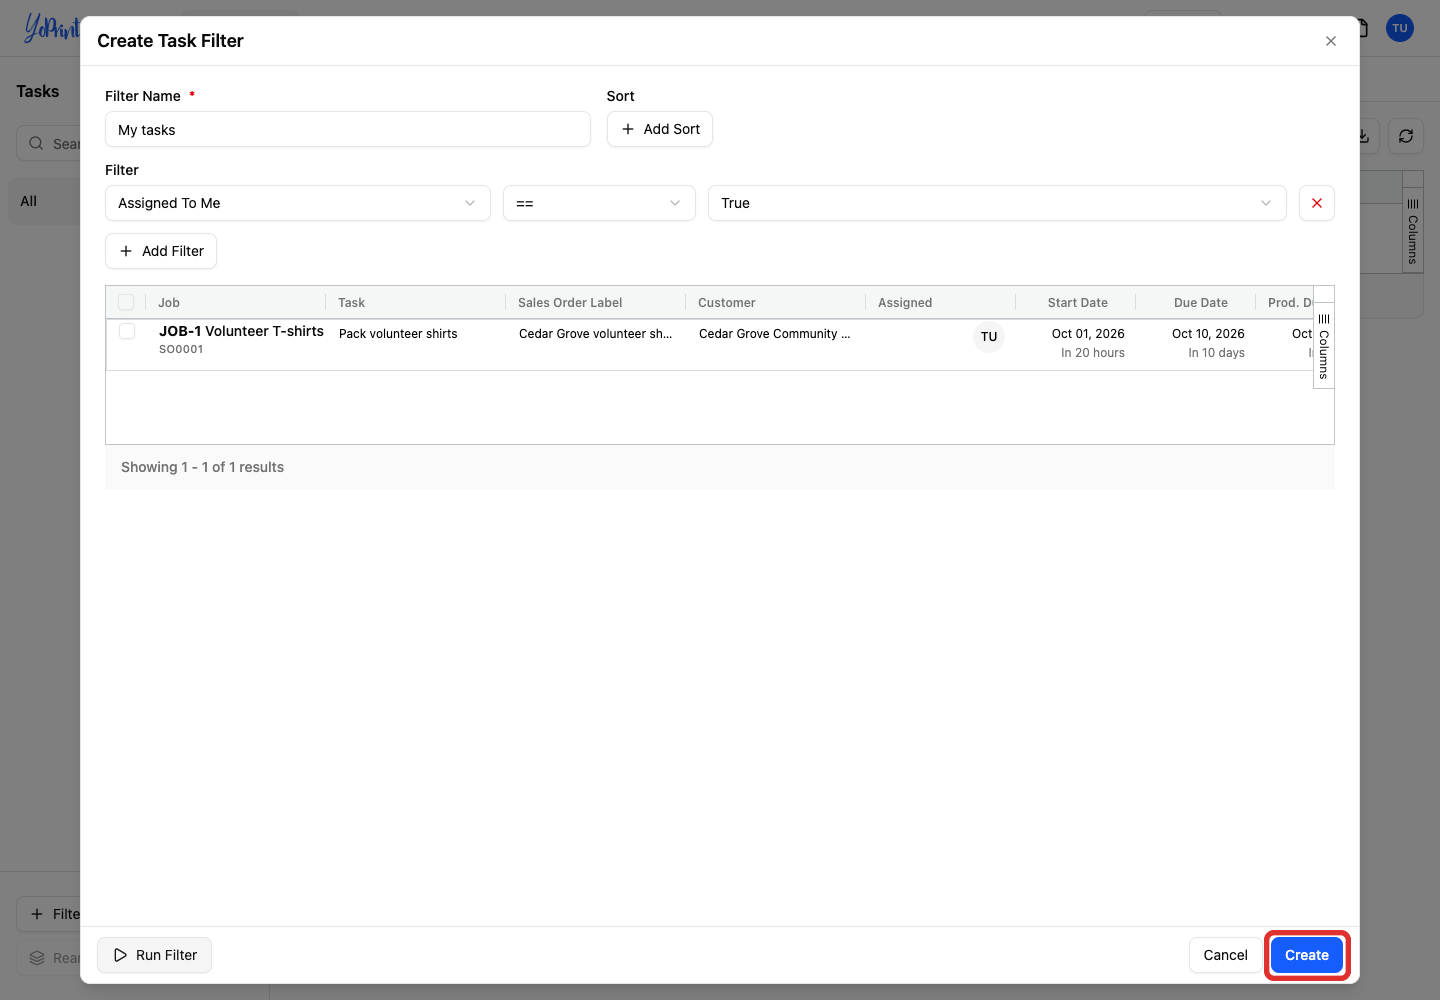Click the Cedar Grove volunteer sh... order label
Image resolution: width=1440 pixels, height=1000 pixels.
click(x=596, y=334)
